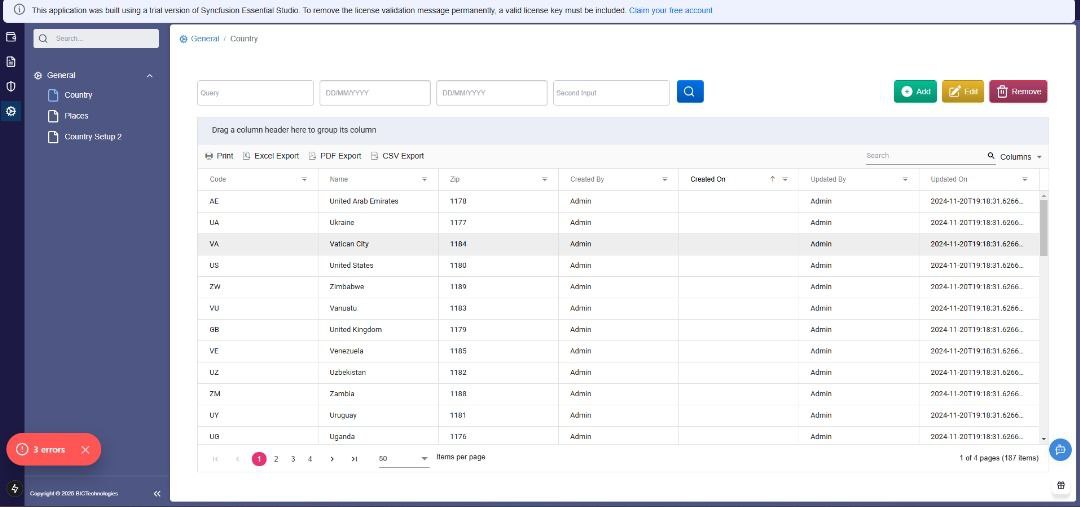
Task: Dismiss the 3 errors notification
Action: point(85,450)
